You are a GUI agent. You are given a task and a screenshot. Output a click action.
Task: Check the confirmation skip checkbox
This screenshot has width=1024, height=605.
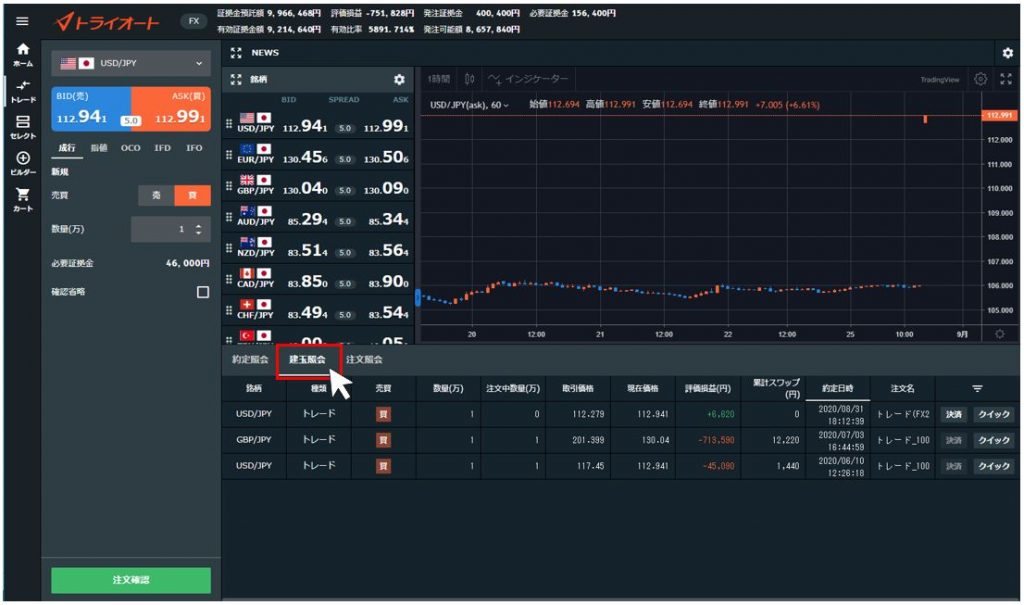click(x=203, y=292)
